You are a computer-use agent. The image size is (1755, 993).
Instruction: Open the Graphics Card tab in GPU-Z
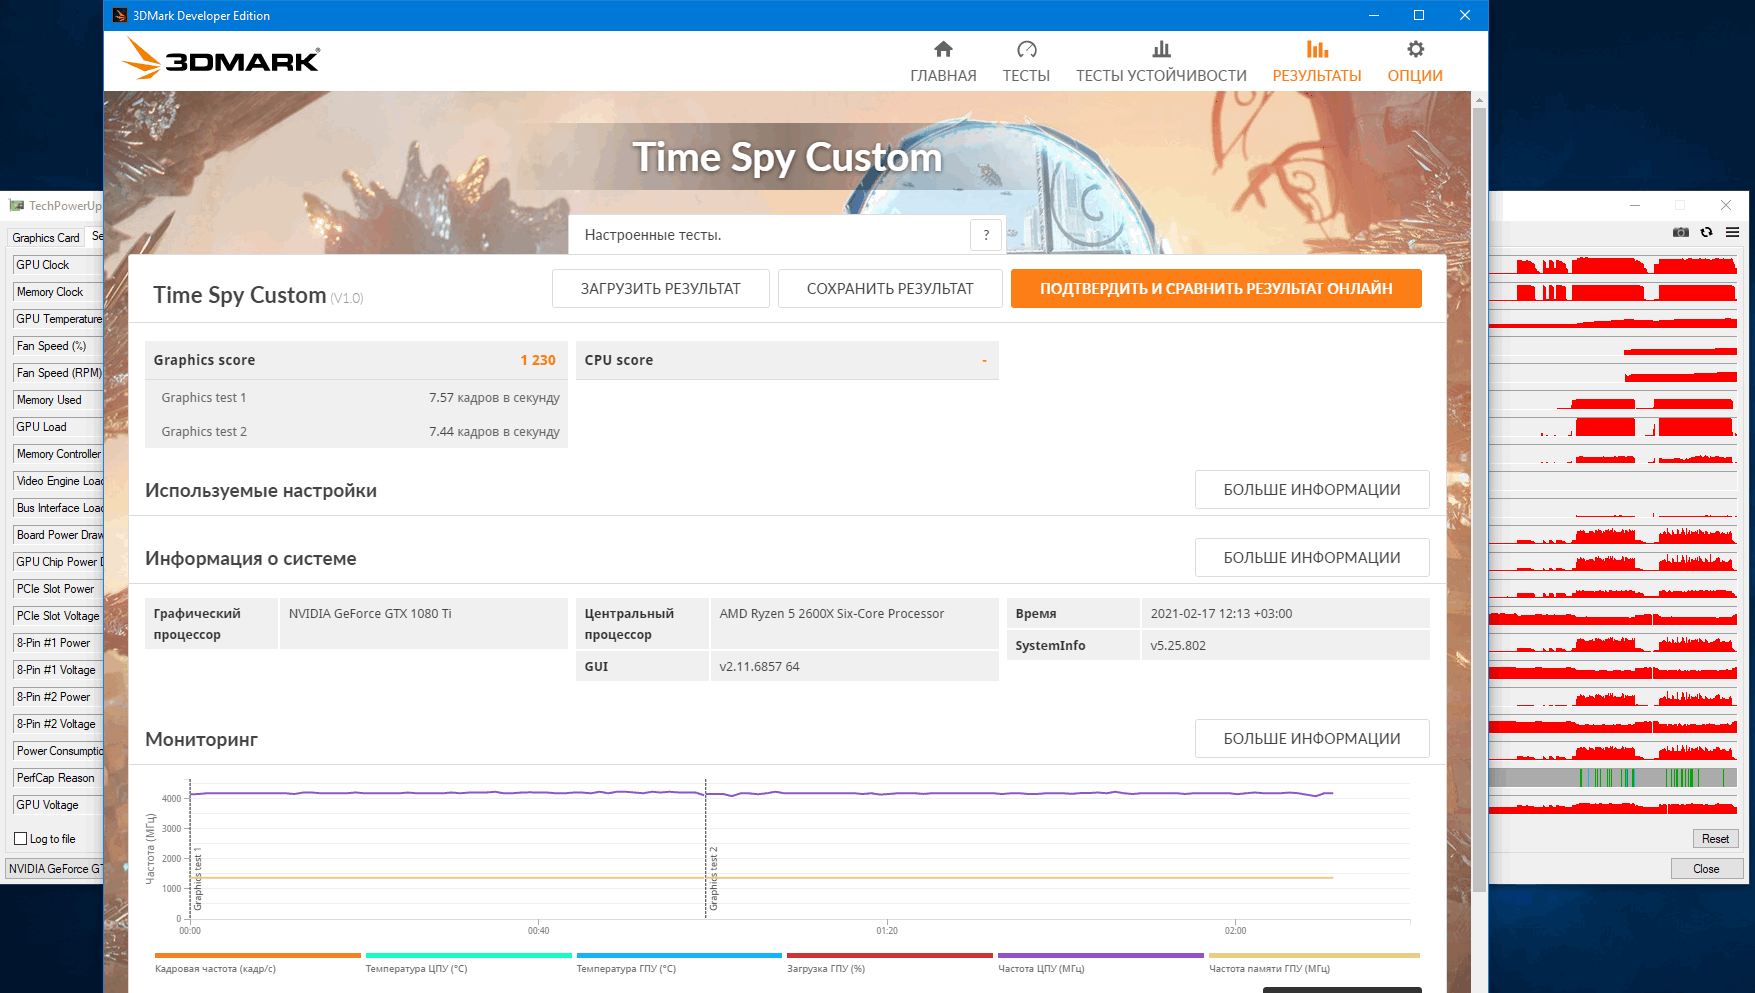(45, 238)
